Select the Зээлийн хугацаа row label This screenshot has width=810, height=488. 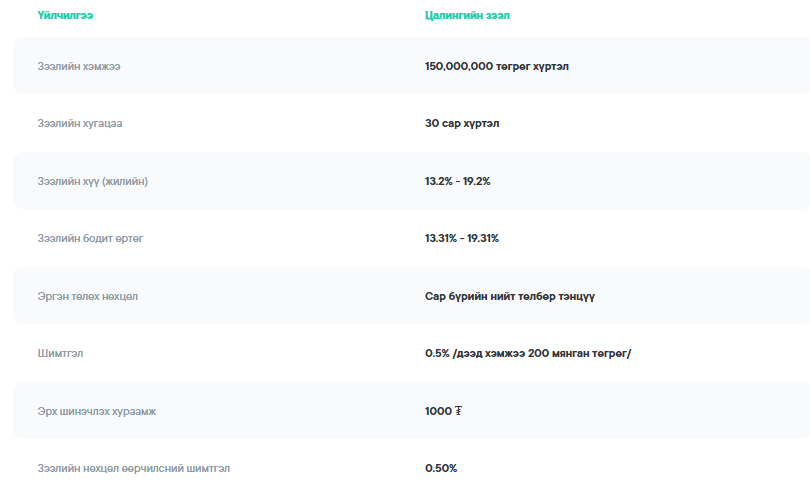point(80,124)
